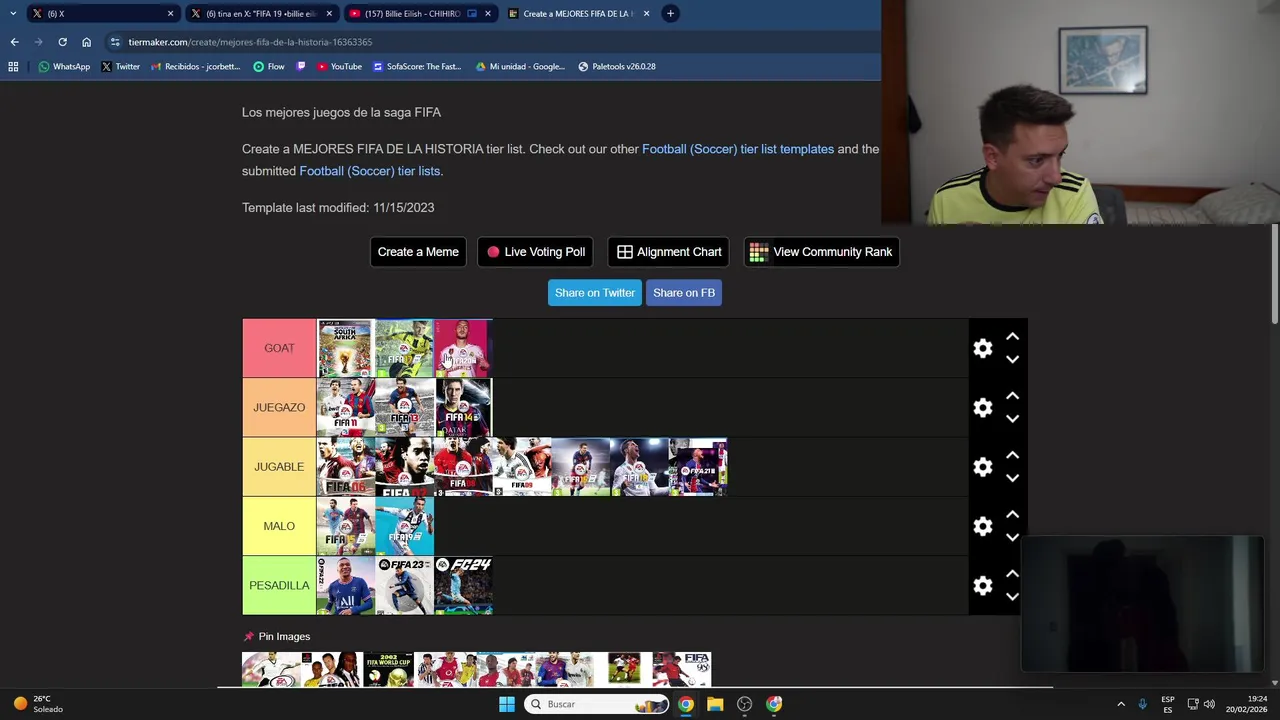This screenshot has height=720, width=1280.
Task: Select the South Africa World Cup cover in GOAT
Action: point(345,348)
